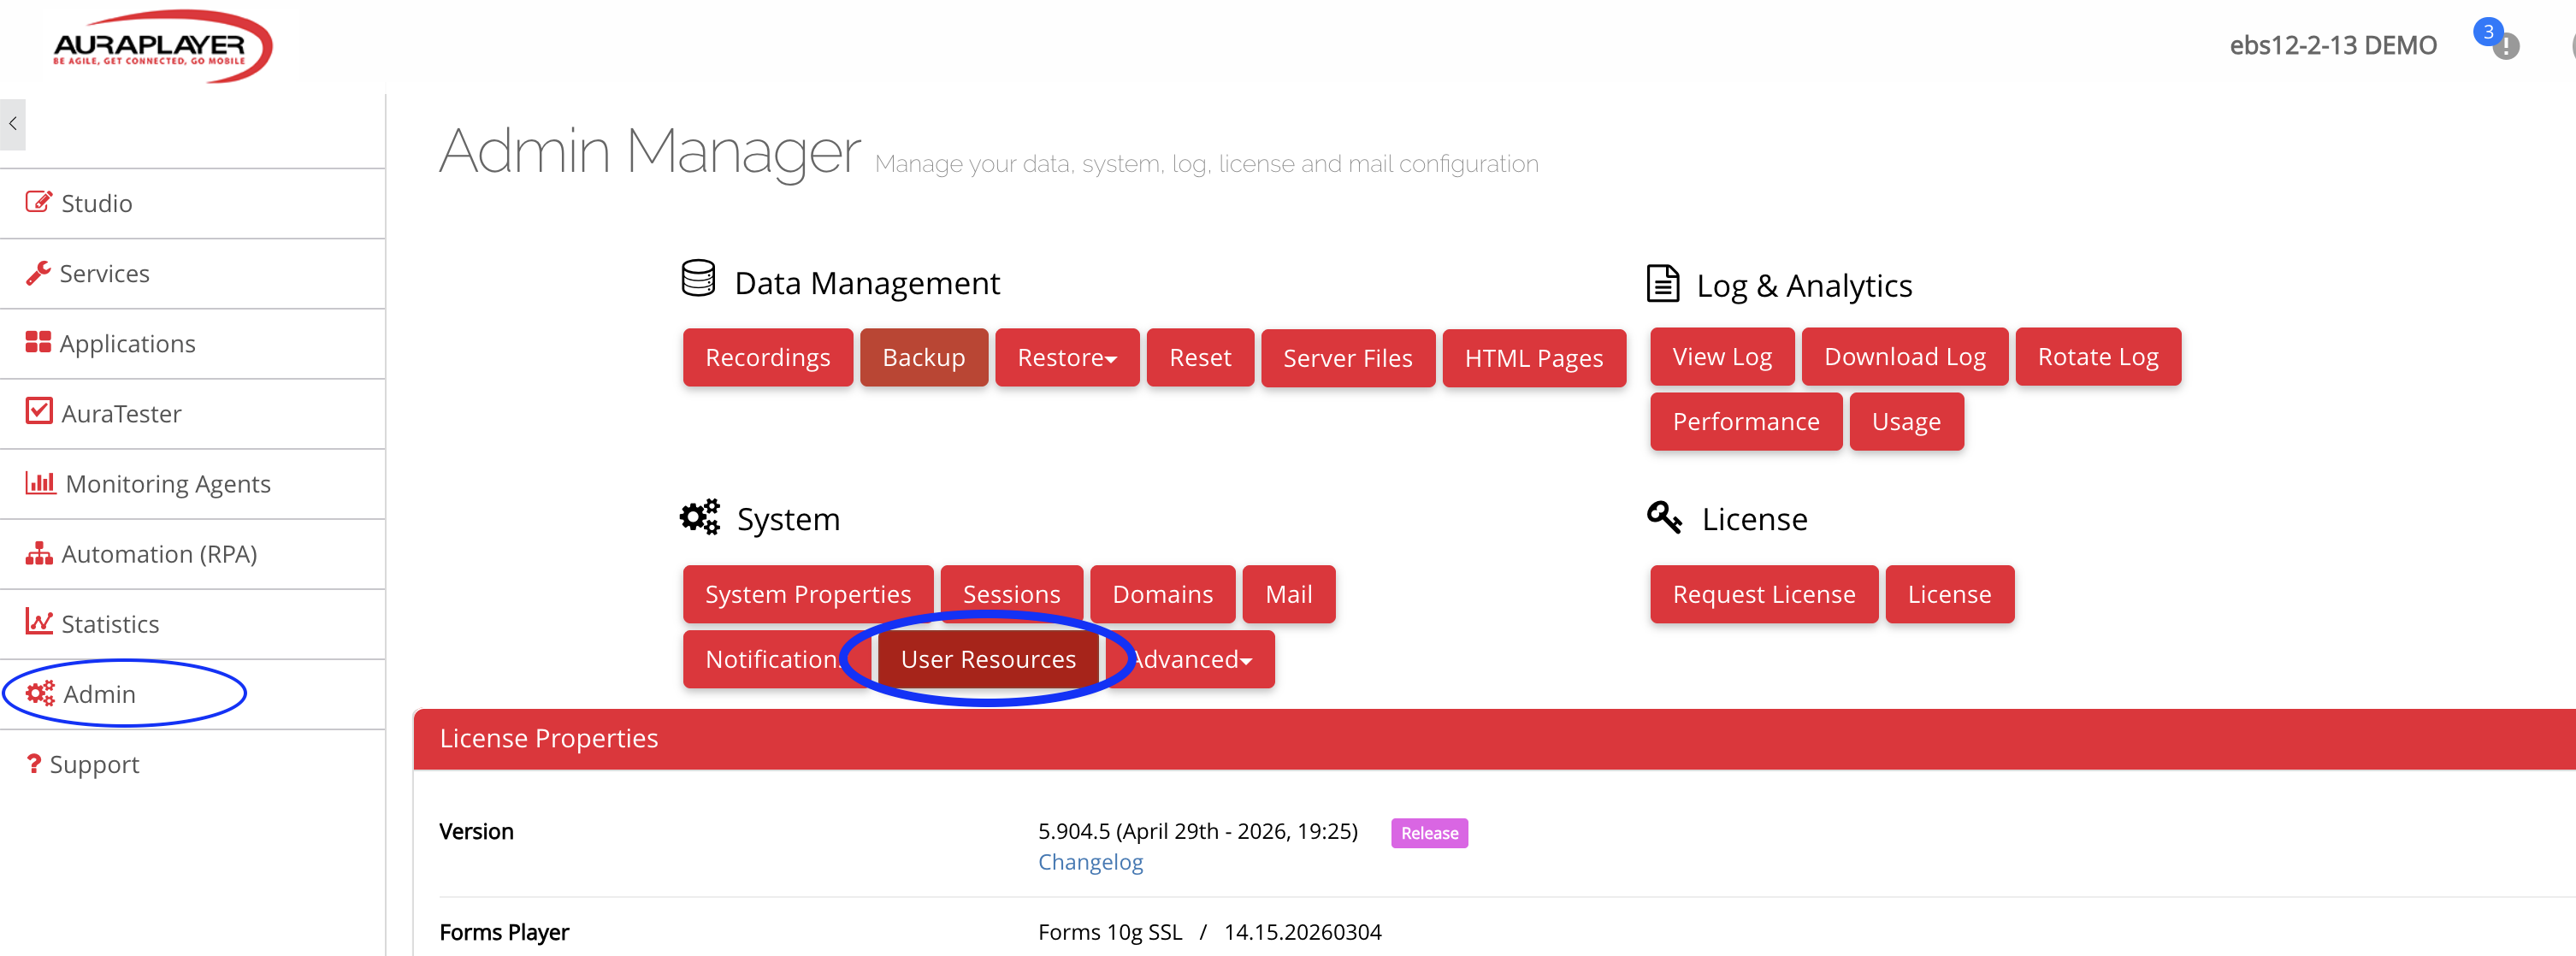
Task: Click the Studio pencil icon in sidebar
Action: tap(38, 202)
